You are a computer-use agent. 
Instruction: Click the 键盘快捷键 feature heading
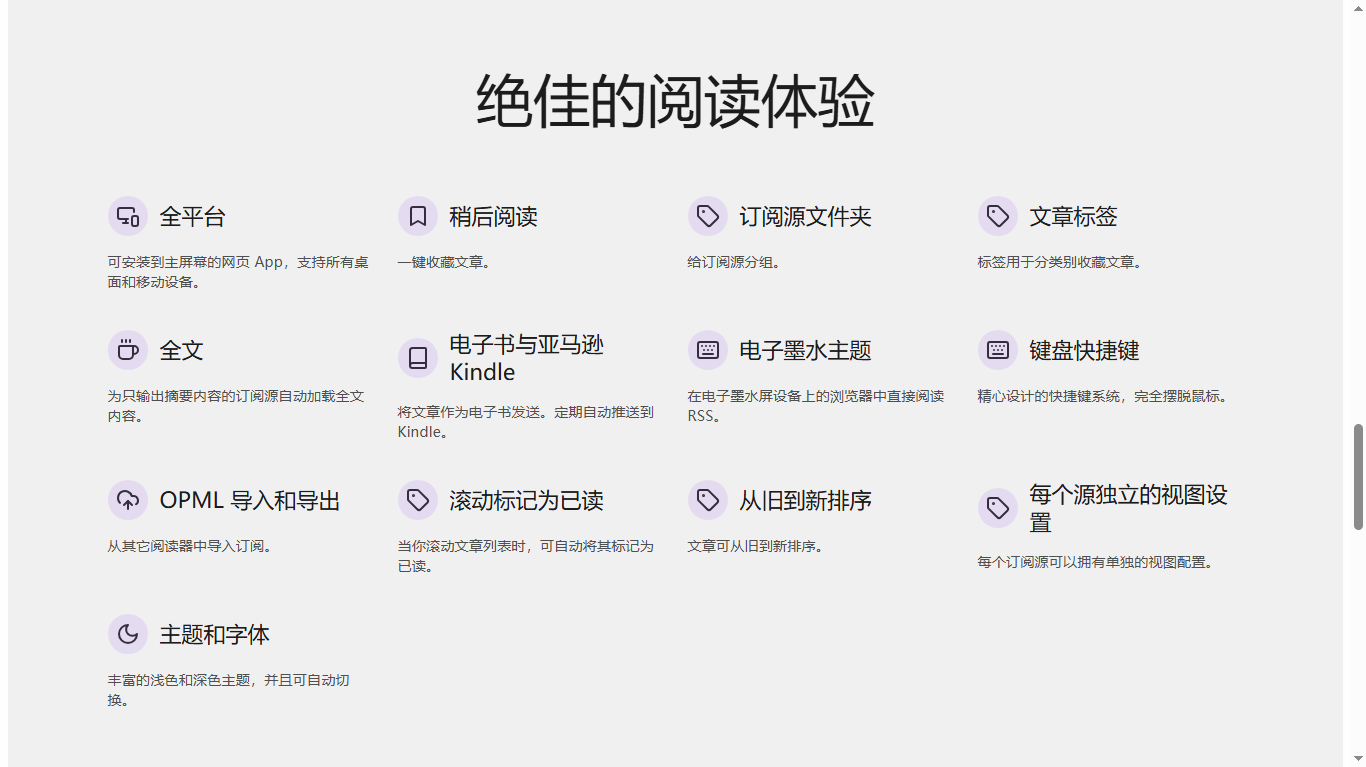1084,351
